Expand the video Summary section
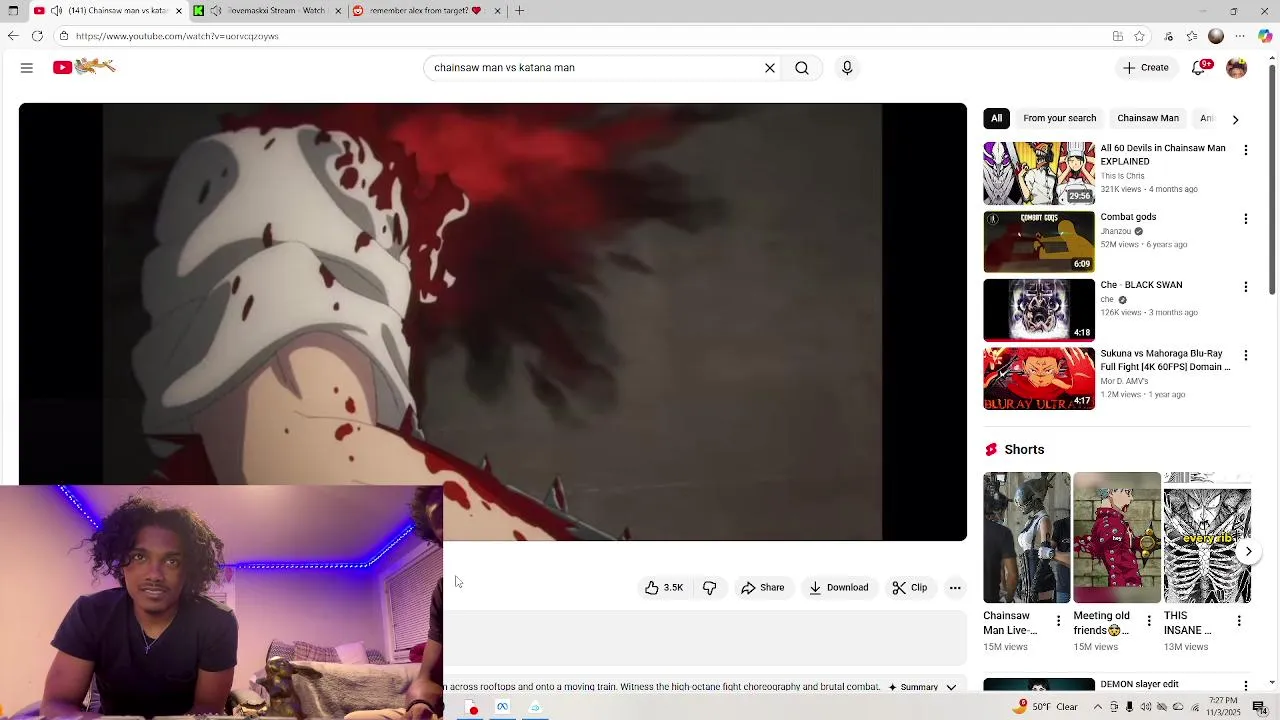 (x=922, y=687)
